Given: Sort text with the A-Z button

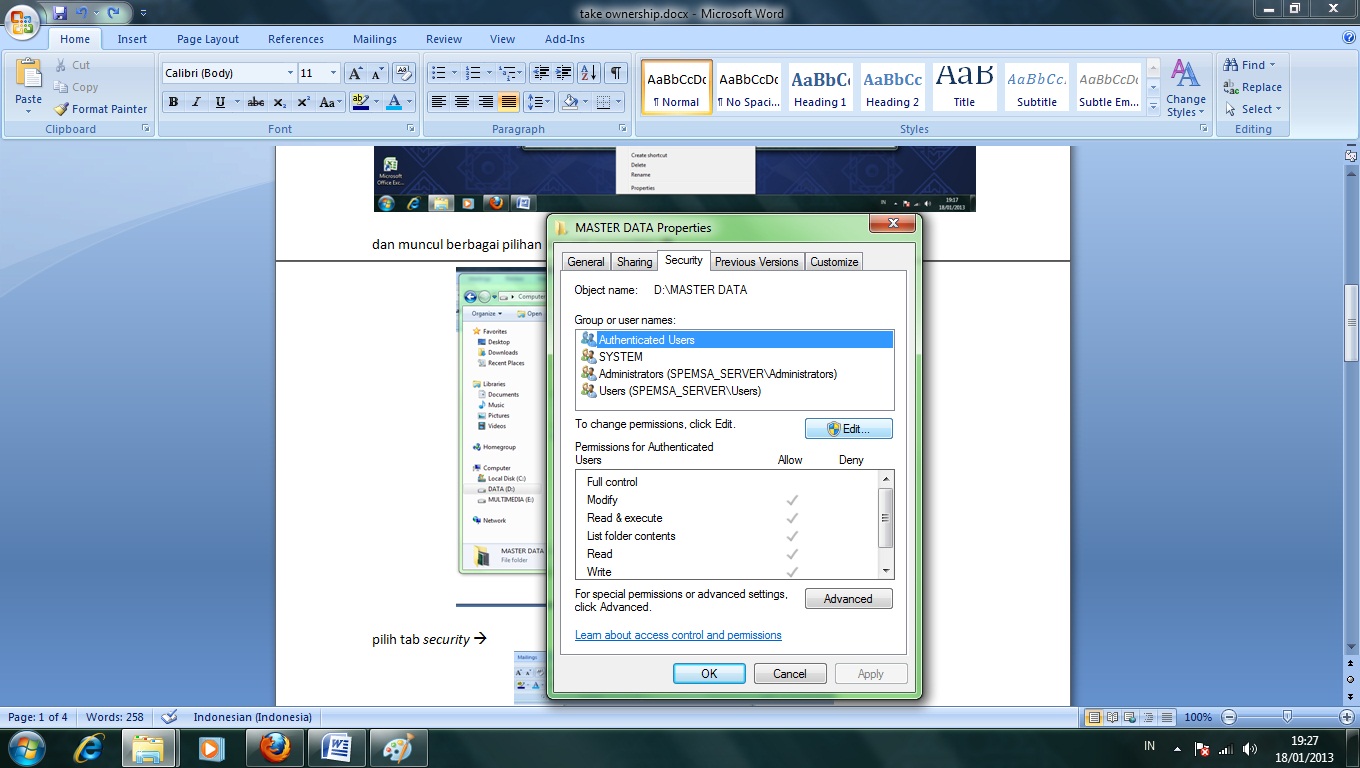Looking at the screenshot, I should point(588,73).
